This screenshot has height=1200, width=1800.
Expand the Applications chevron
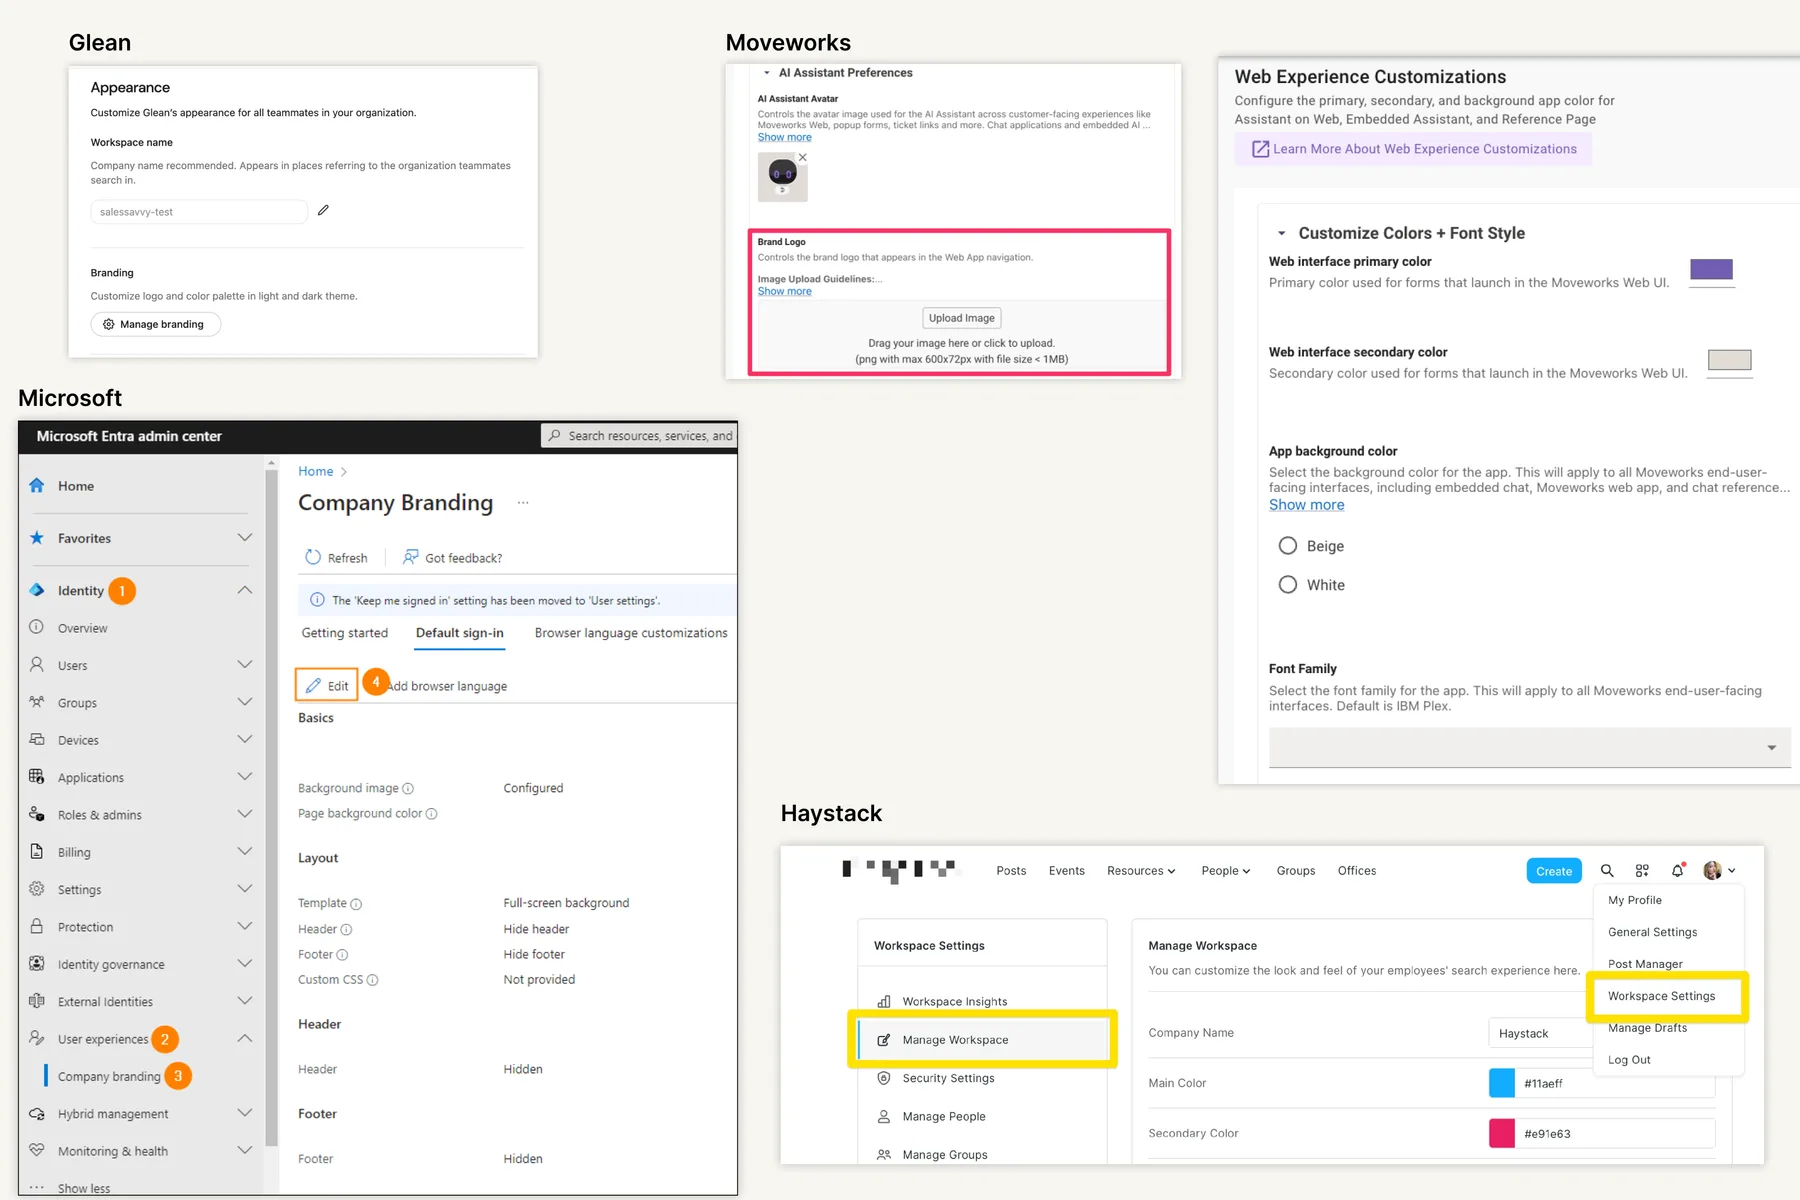point(245,776)
